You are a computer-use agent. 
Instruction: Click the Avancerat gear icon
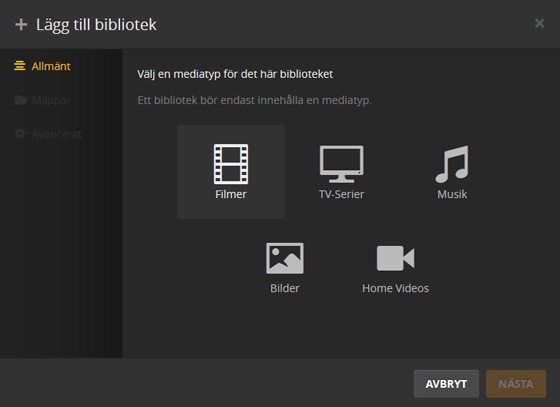coord(20,134)
